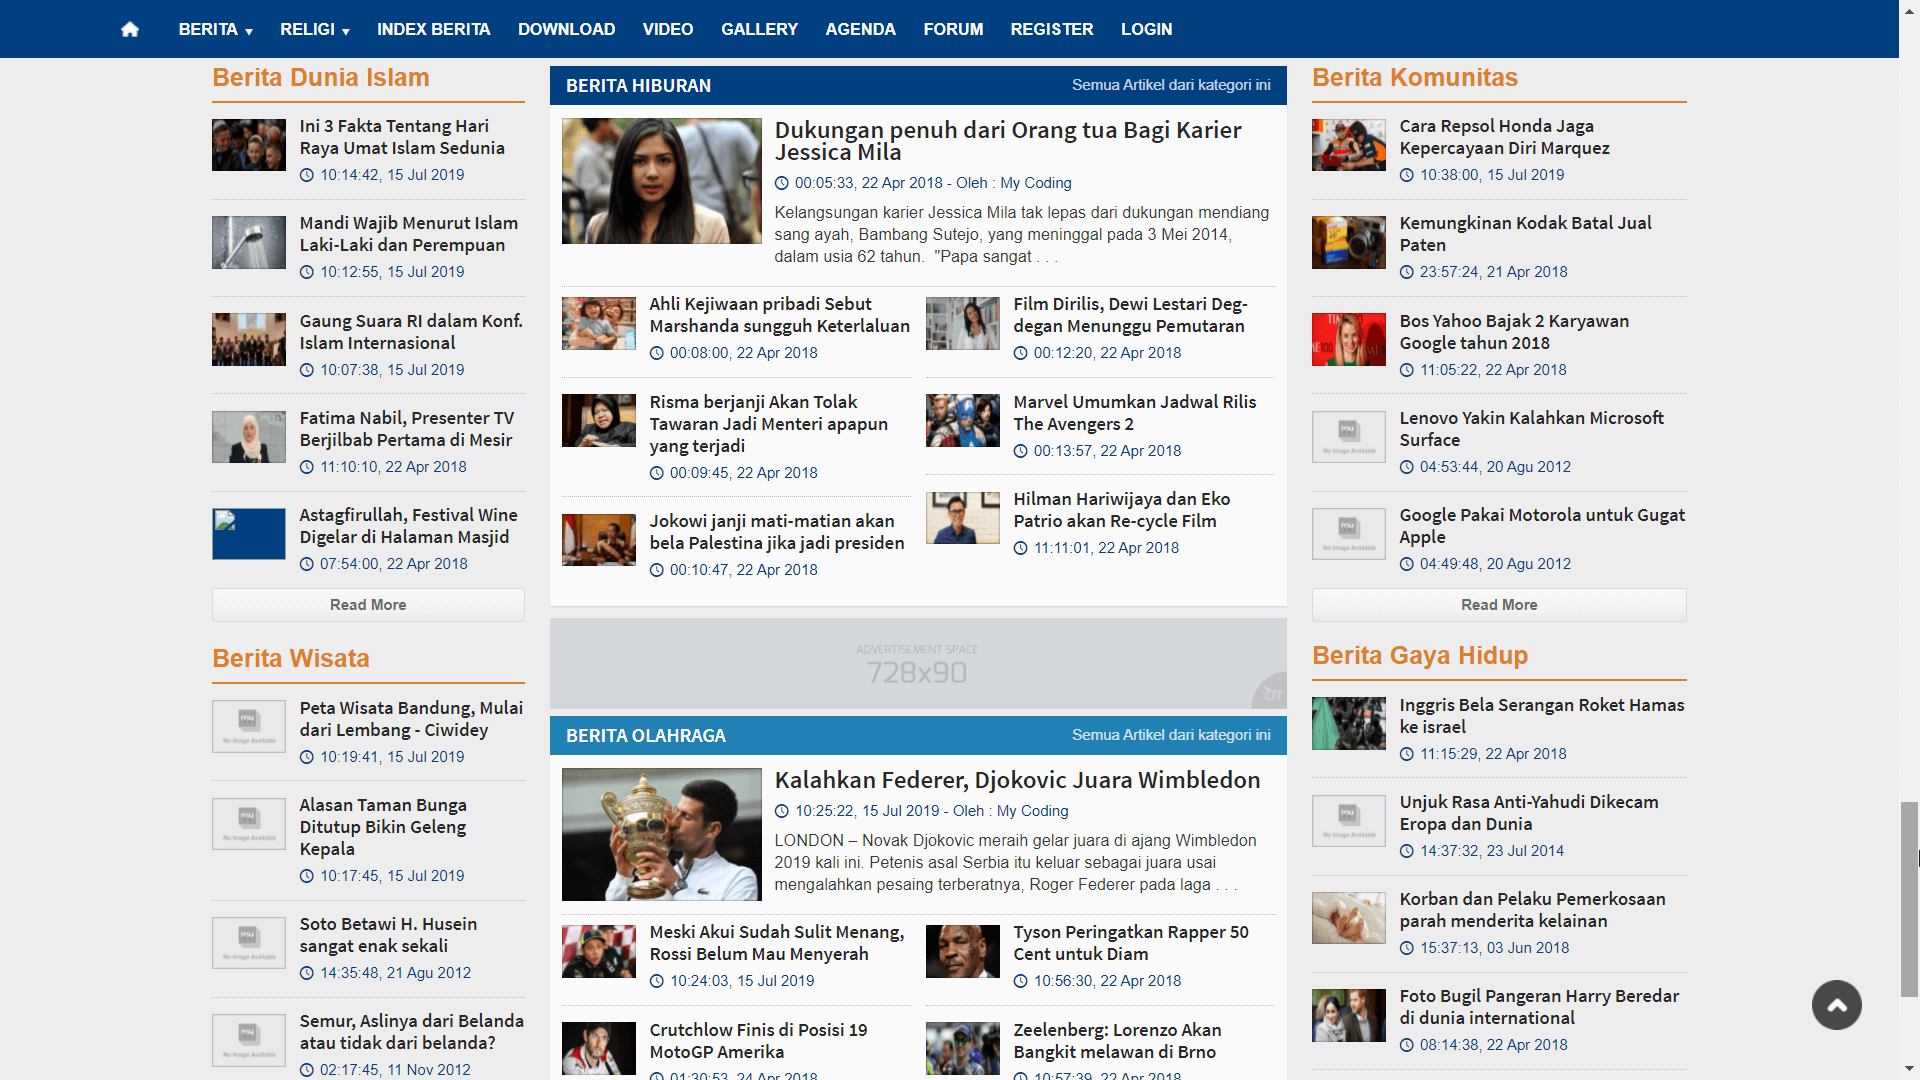Click the scroll-to-top arrow button
This screenshot has height=1080, width=1920.
coord(1836,1005)
